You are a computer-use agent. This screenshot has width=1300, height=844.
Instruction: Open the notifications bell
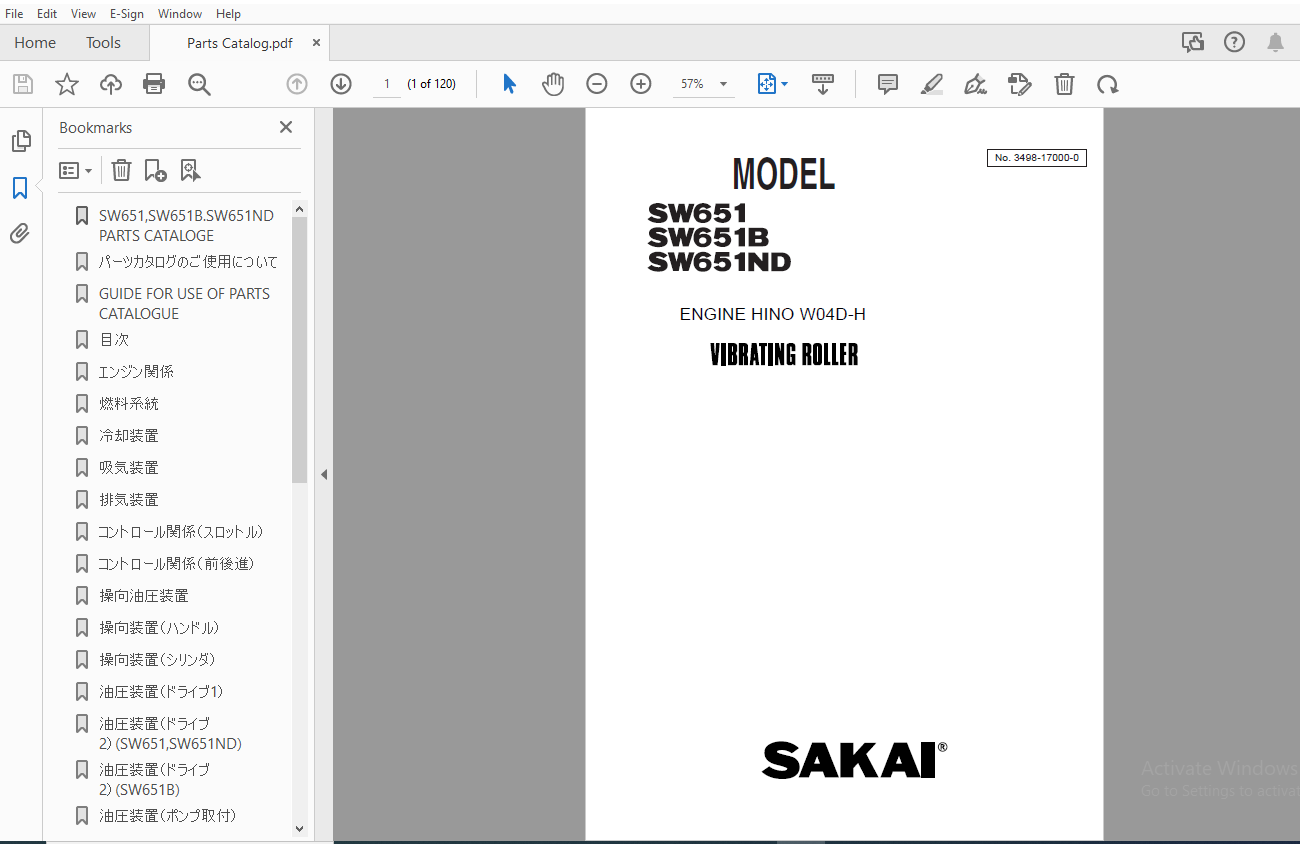click(1276, 42)
